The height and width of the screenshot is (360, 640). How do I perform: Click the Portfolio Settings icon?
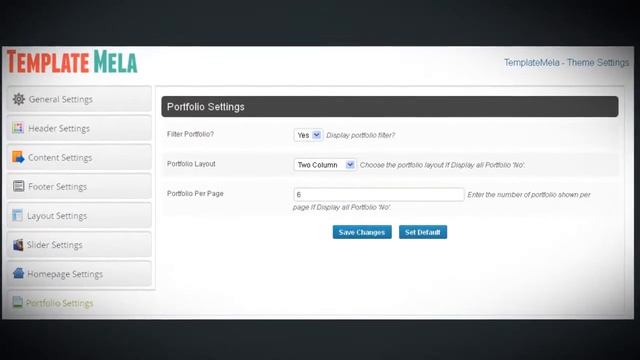click(17, 302)
